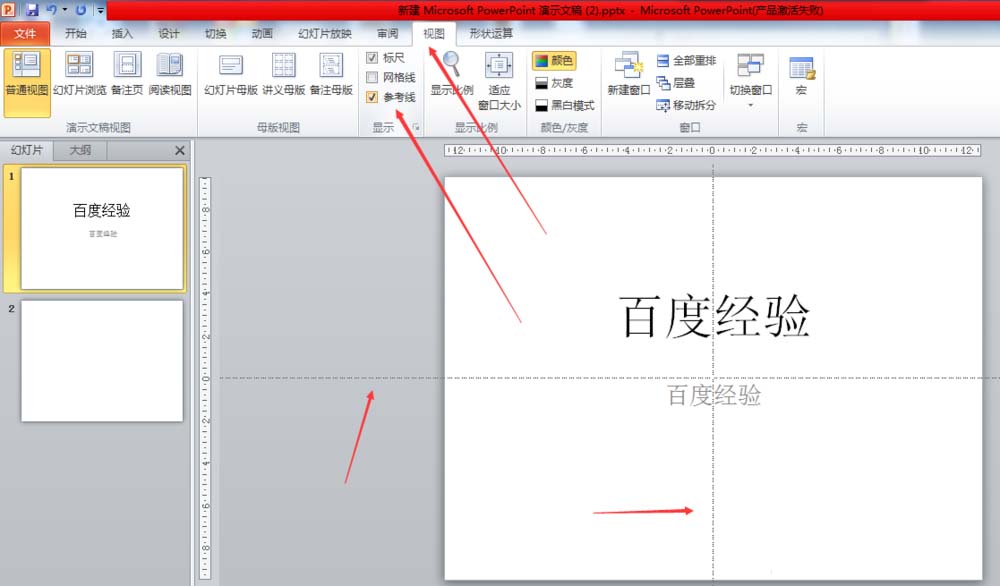The height and width of the screenshot is (586, 1000).
Task: Switch to Reading view (阅读视图)
Action: coord(170,75)
